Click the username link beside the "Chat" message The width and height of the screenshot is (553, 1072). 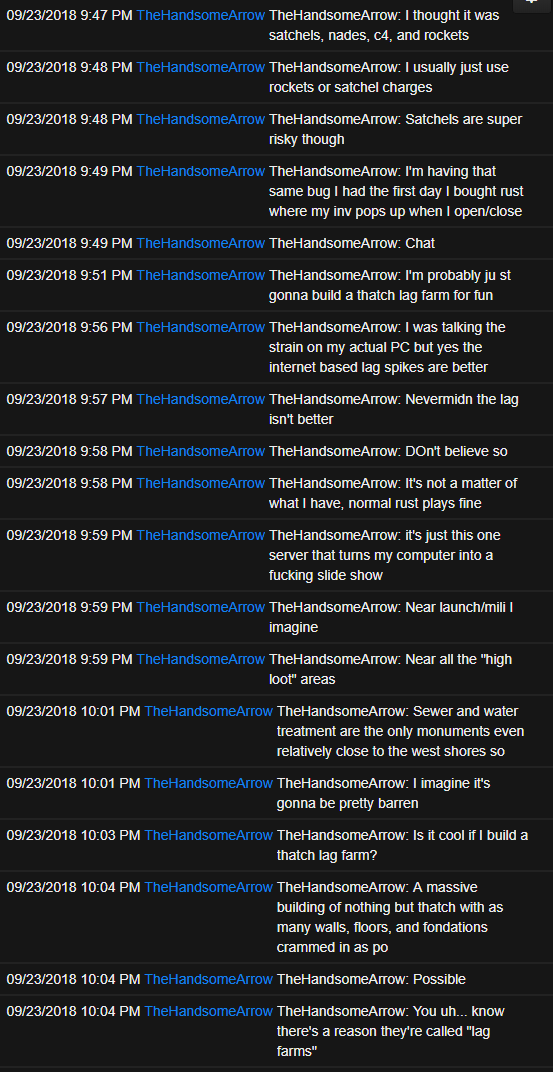point(200,243)
